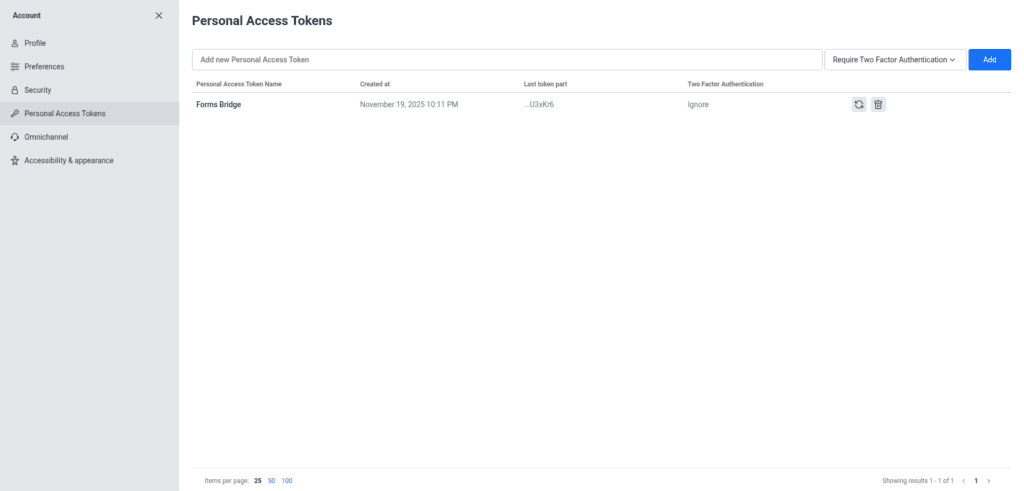Open the Require Two Factor Authentication dropdown
Image resolution: width=1024 pixels, height=491 pixels.
pos(895,59)
